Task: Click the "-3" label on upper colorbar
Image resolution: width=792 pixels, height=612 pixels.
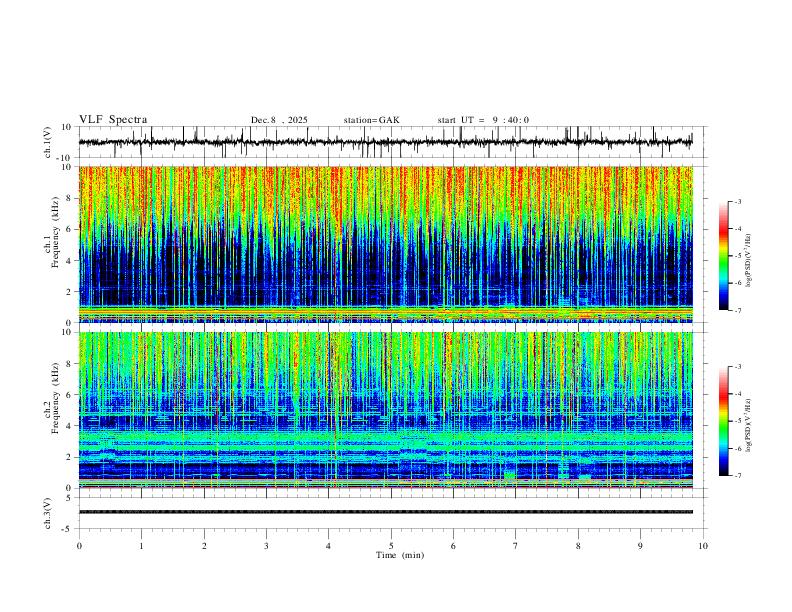Action: point(737,201)
